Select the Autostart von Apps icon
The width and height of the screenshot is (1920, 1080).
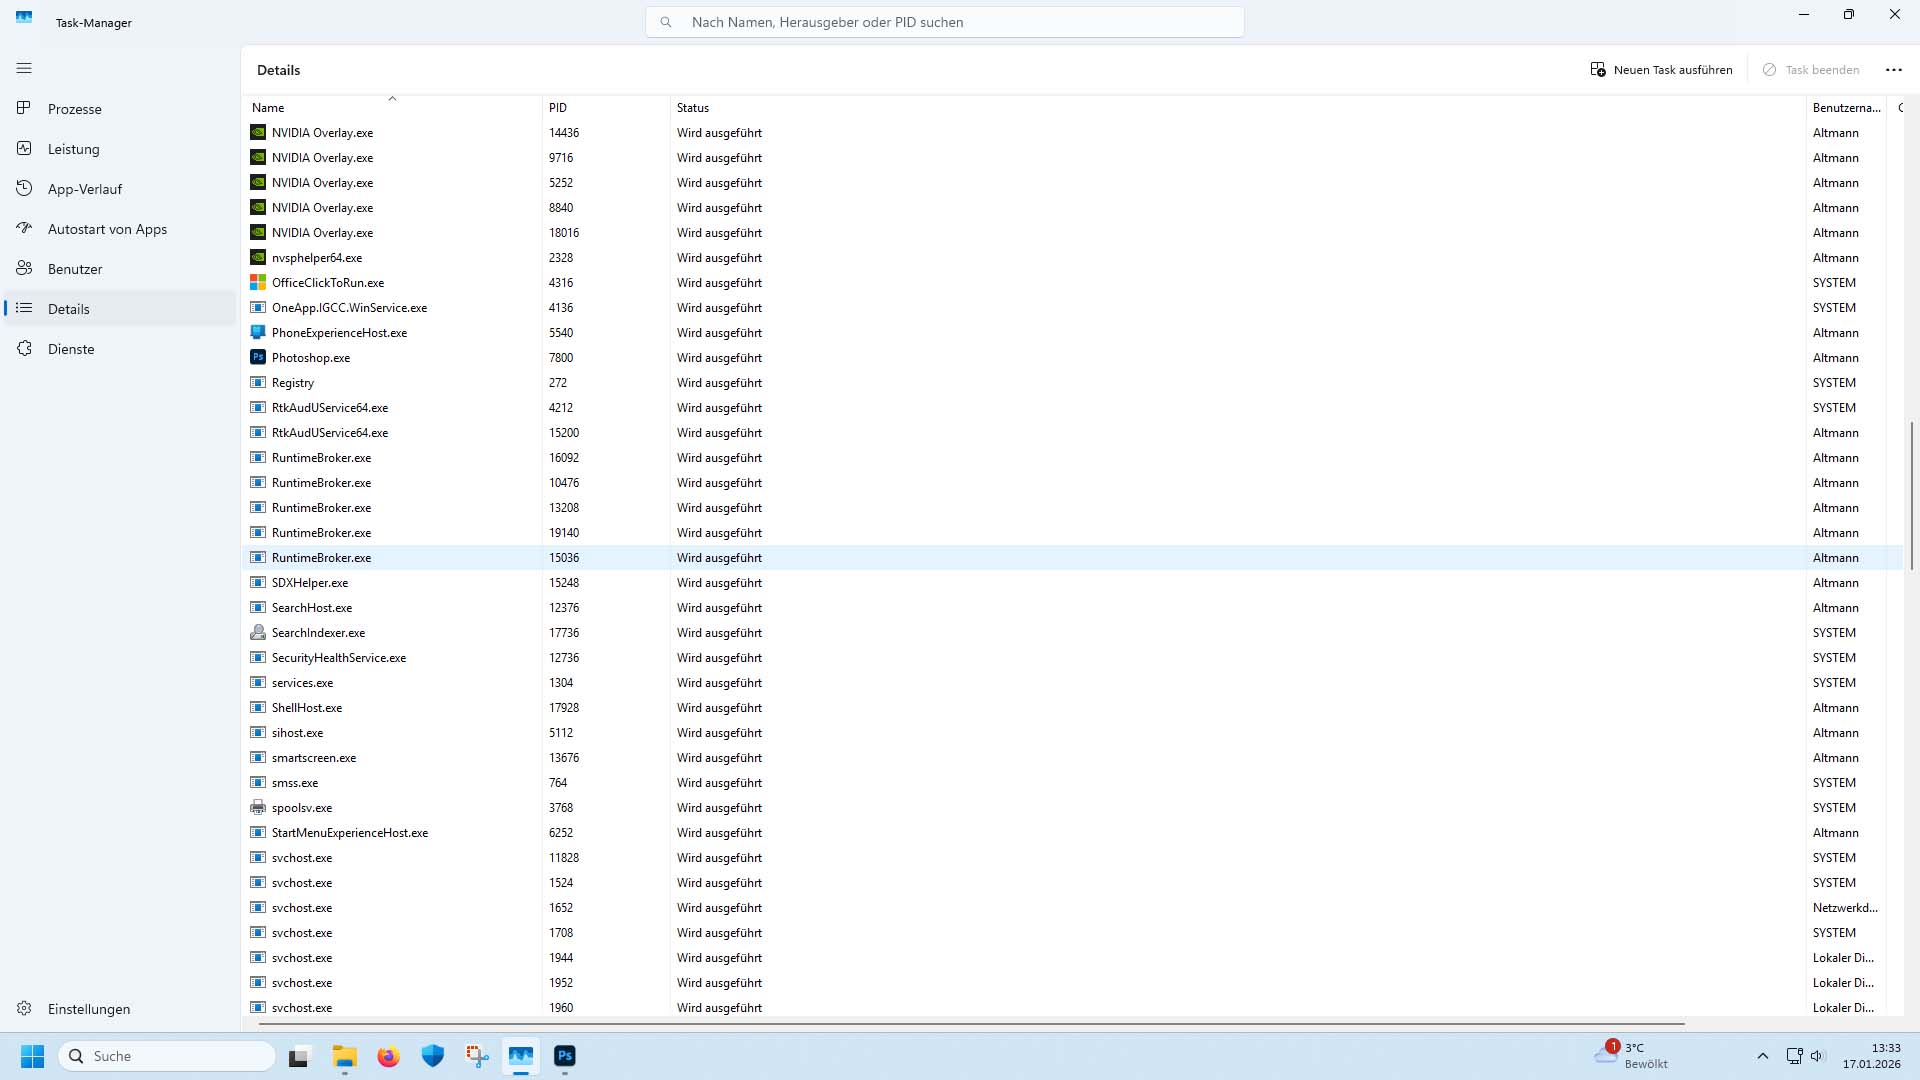point(24,228)
